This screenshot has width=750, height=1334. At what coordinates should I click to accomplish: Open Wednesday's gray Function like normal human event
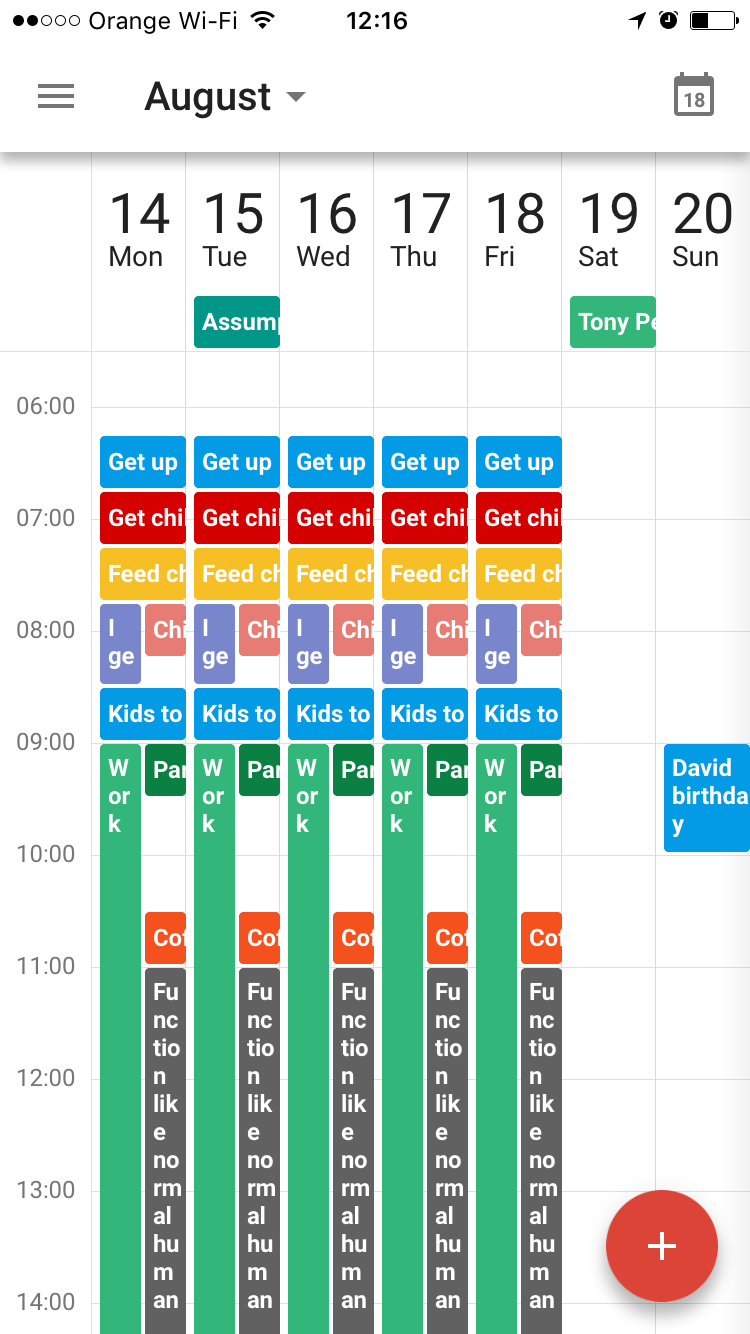(353, 1150)
